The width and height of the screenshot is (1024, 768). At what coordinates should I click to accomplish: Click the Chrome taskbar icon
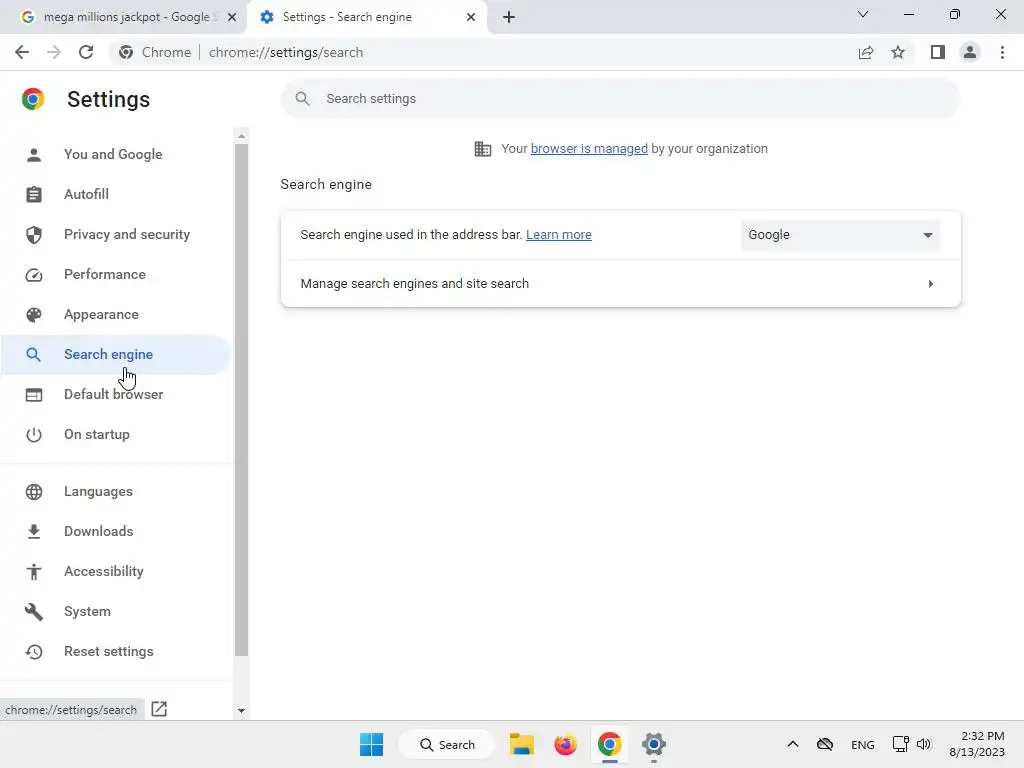click(x=609, y=744)
